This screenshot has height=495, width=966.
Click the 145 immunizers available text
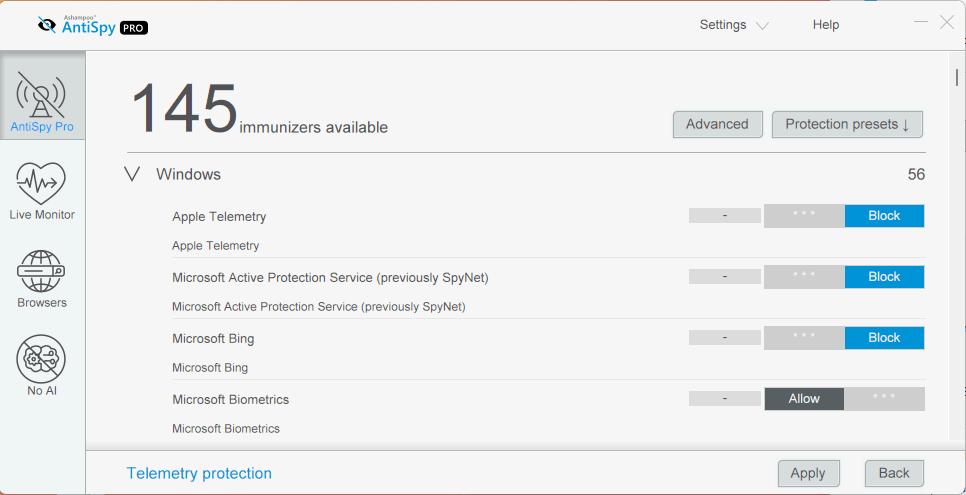259,110
